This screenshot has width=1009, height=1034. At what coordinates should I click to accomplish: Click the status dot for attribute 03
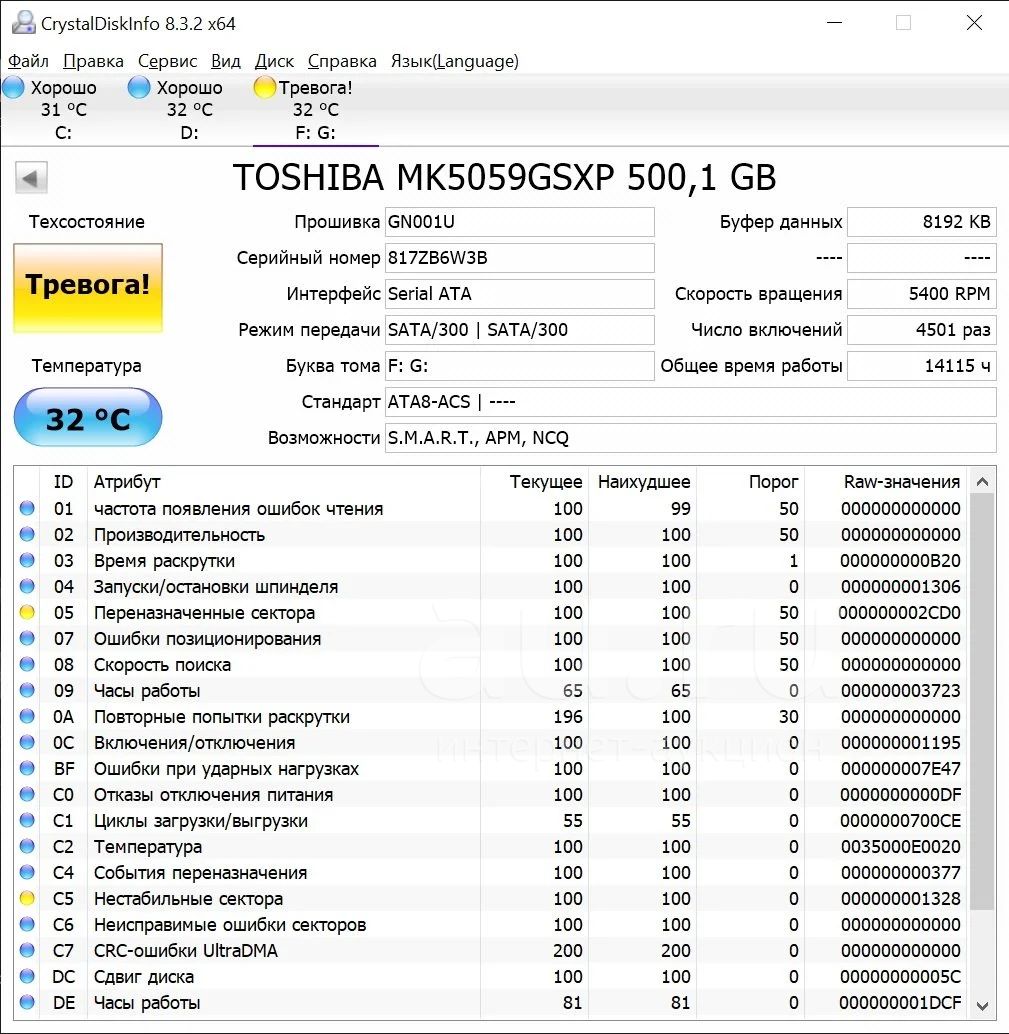point(27,561)
